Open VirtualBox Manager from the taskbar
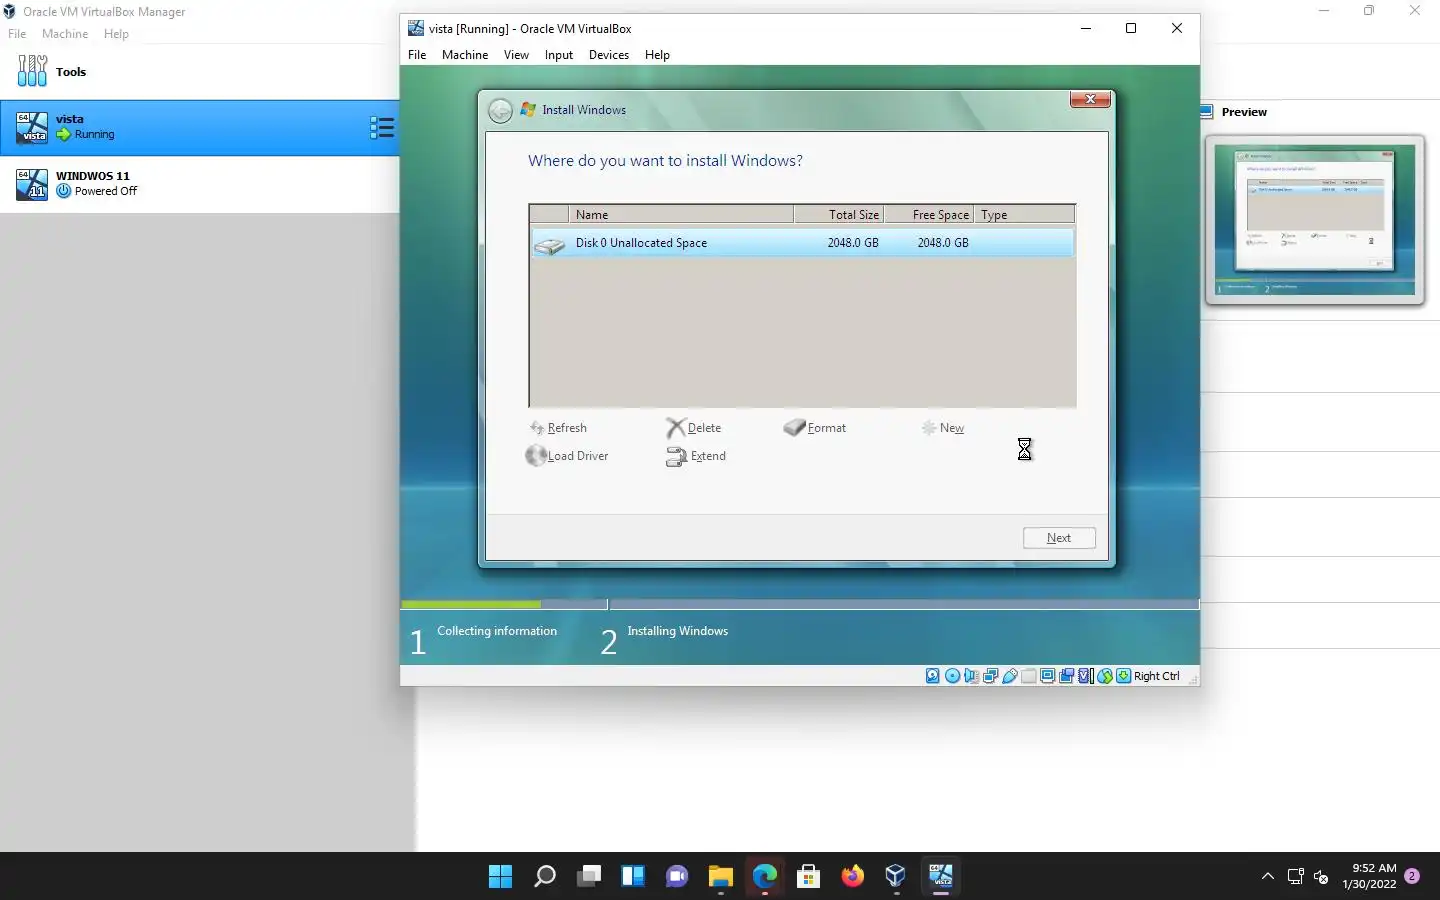 click(x=897, y=877)
